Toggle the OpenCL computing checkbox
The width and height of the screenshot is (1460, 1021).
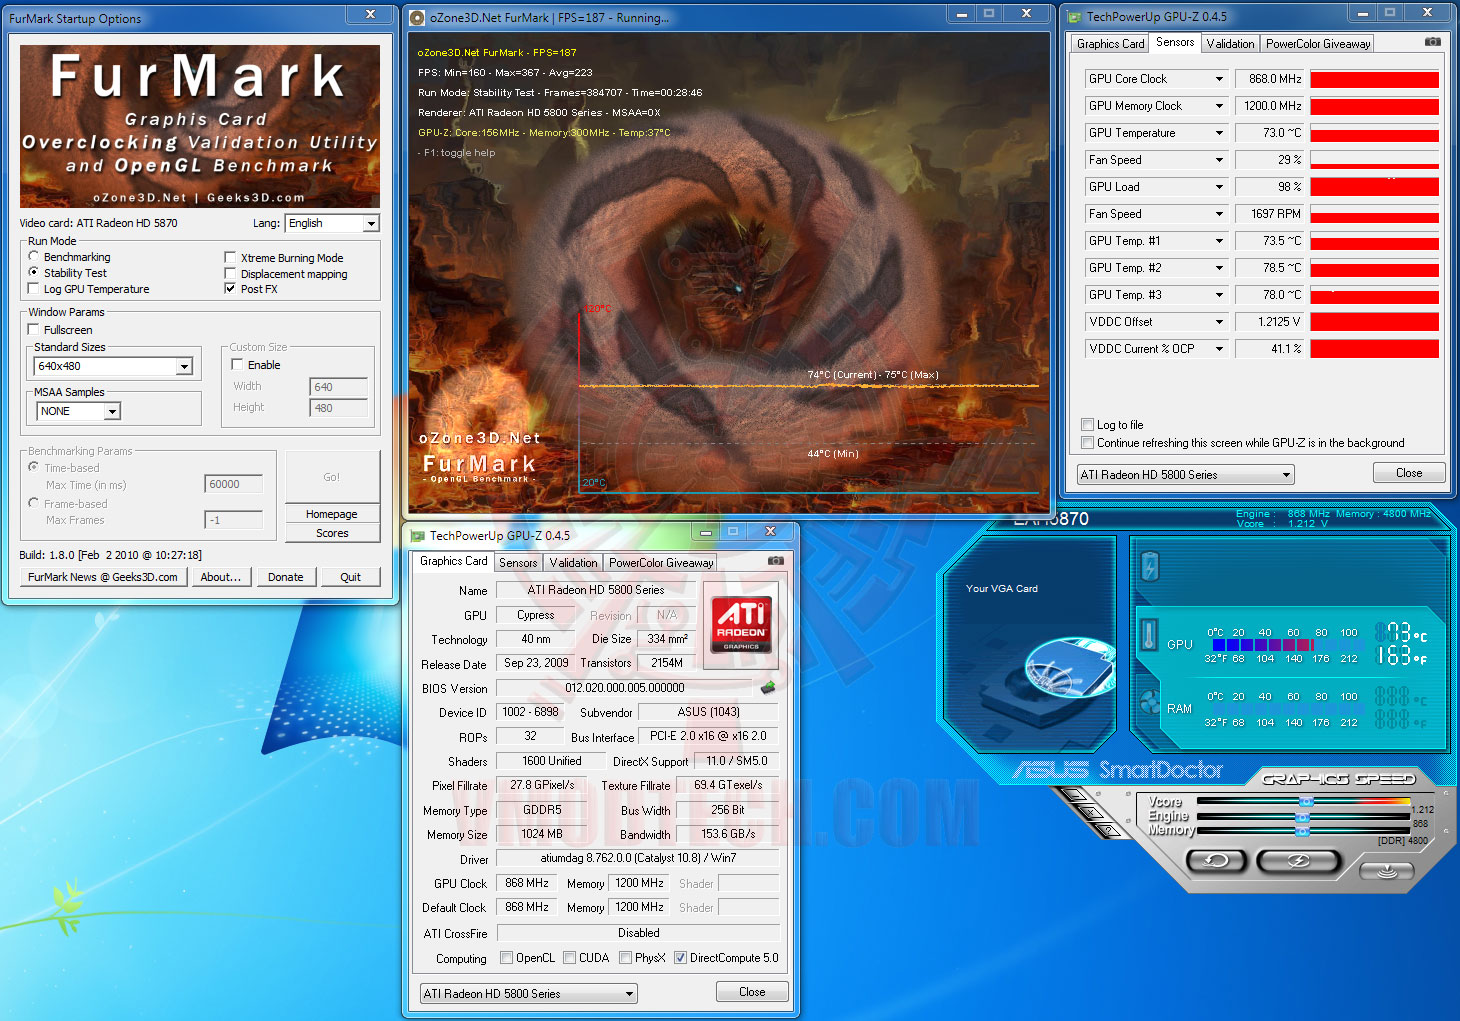pyautogui.click(x=506, y=958)
